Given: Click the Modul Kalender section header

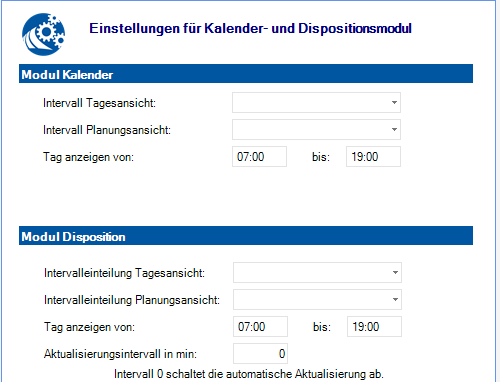Looking at the screenshot, I should click(246, 74).
